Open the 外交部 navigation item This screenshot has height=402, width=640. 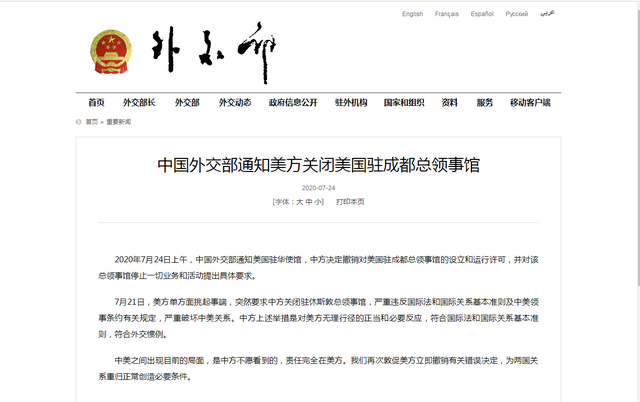click(187, 102)
